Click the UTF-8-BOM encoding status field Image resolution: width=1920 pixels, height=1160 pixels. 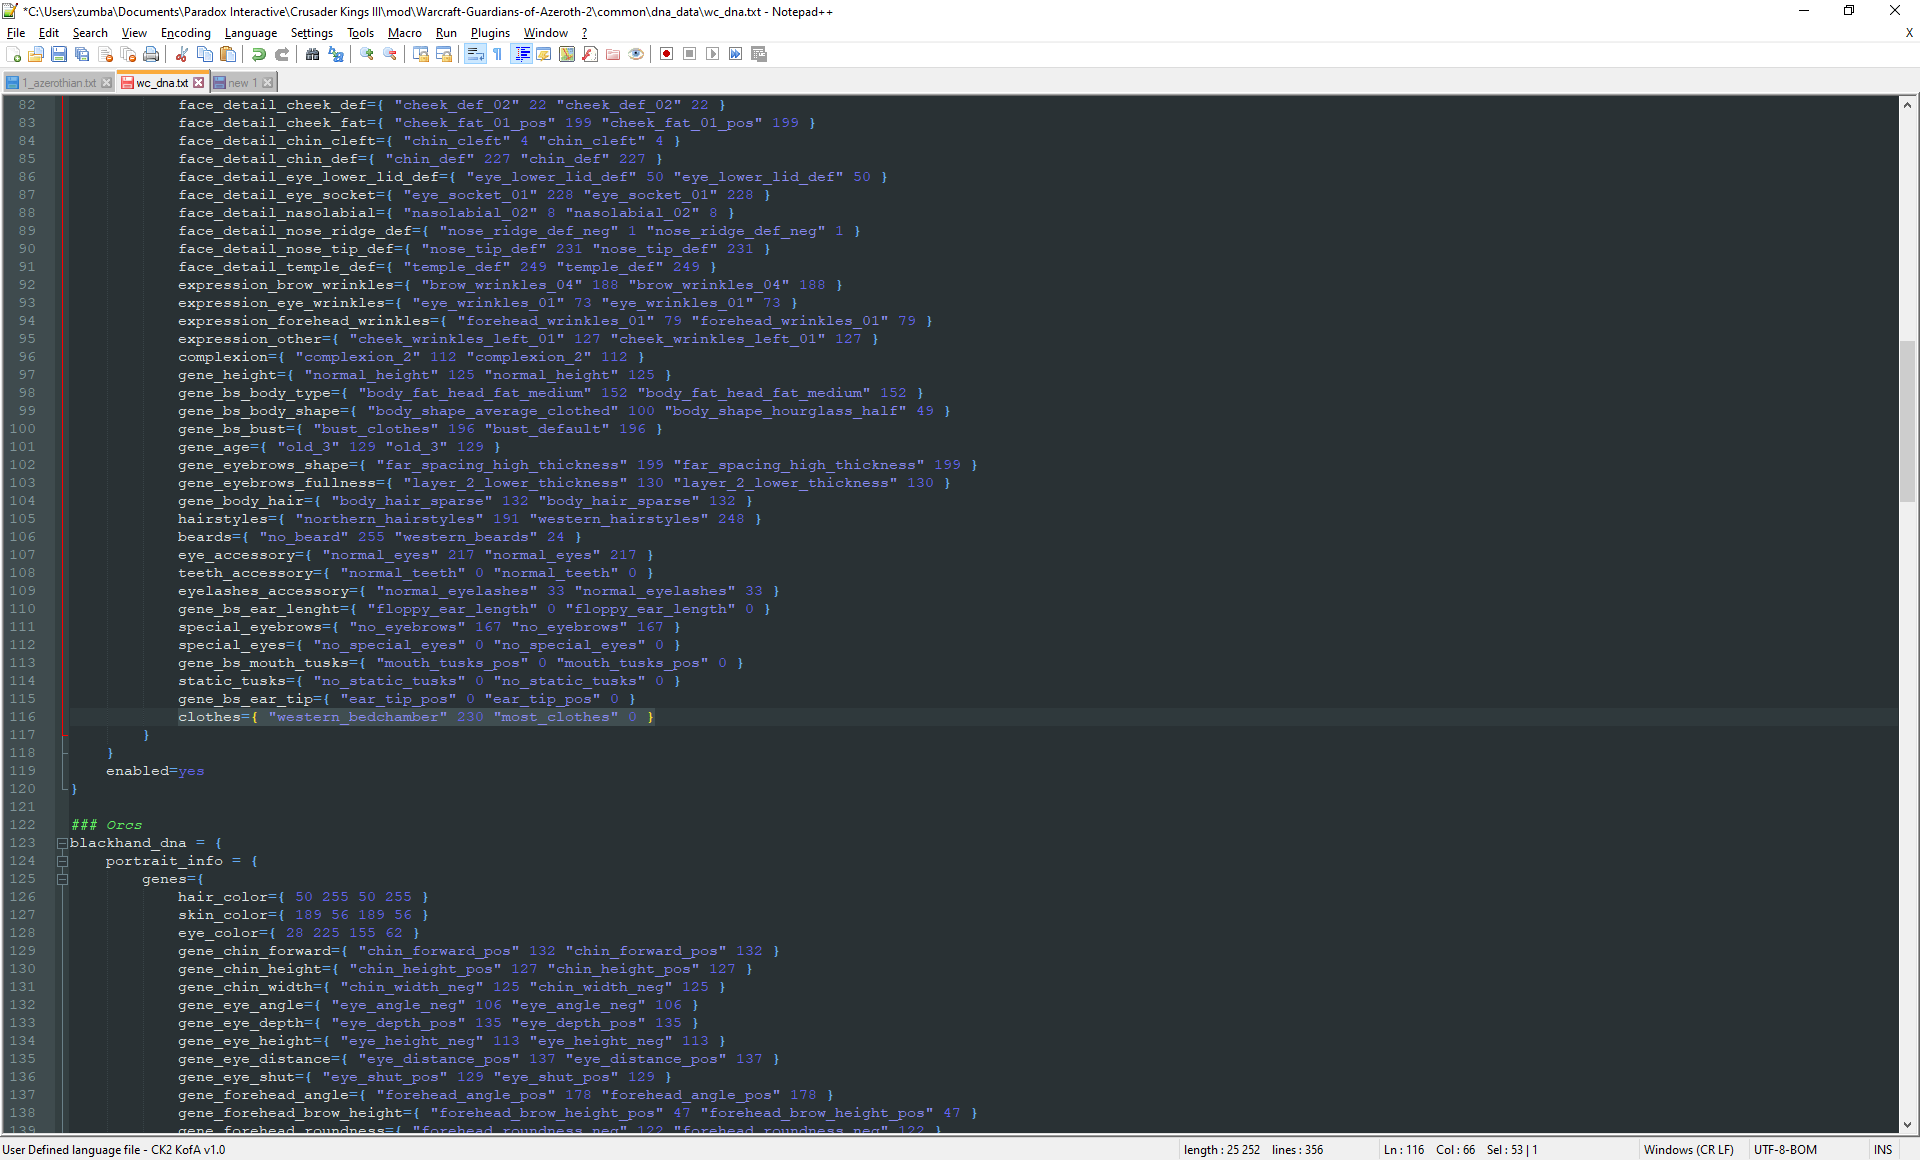(1785, 1150)
